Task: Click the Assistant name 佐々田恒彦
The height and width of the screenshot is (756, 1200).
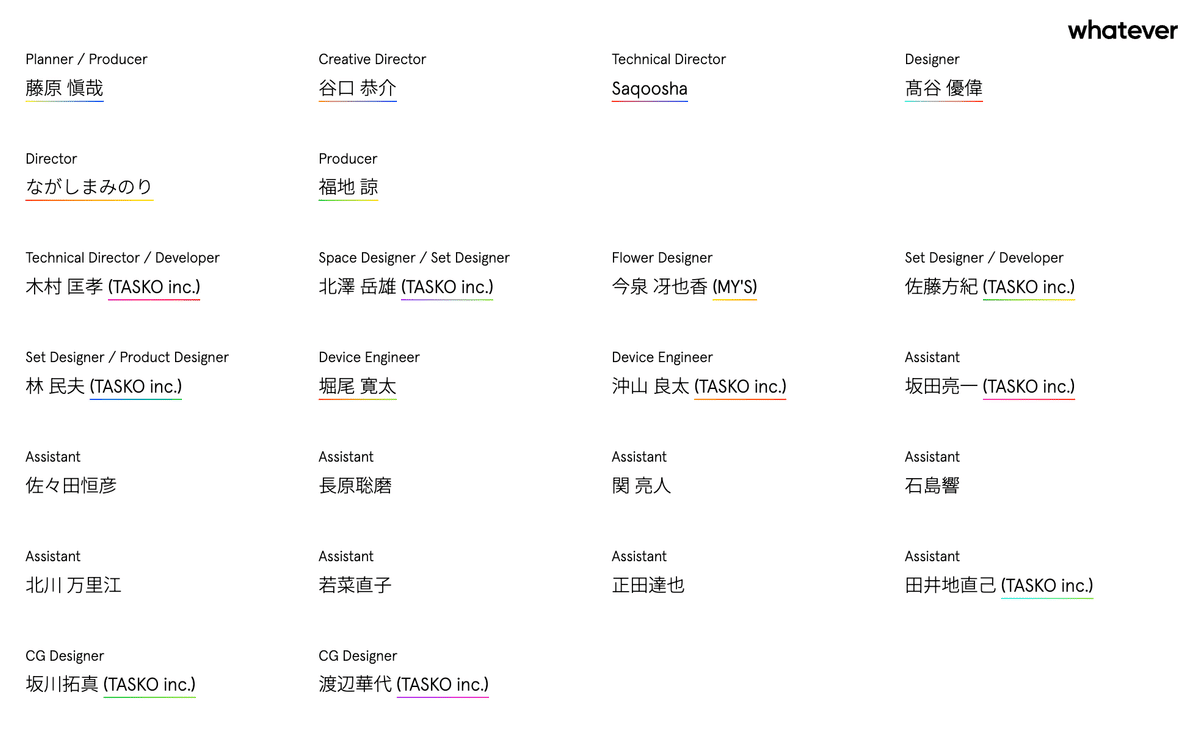Action: [71, 486]
